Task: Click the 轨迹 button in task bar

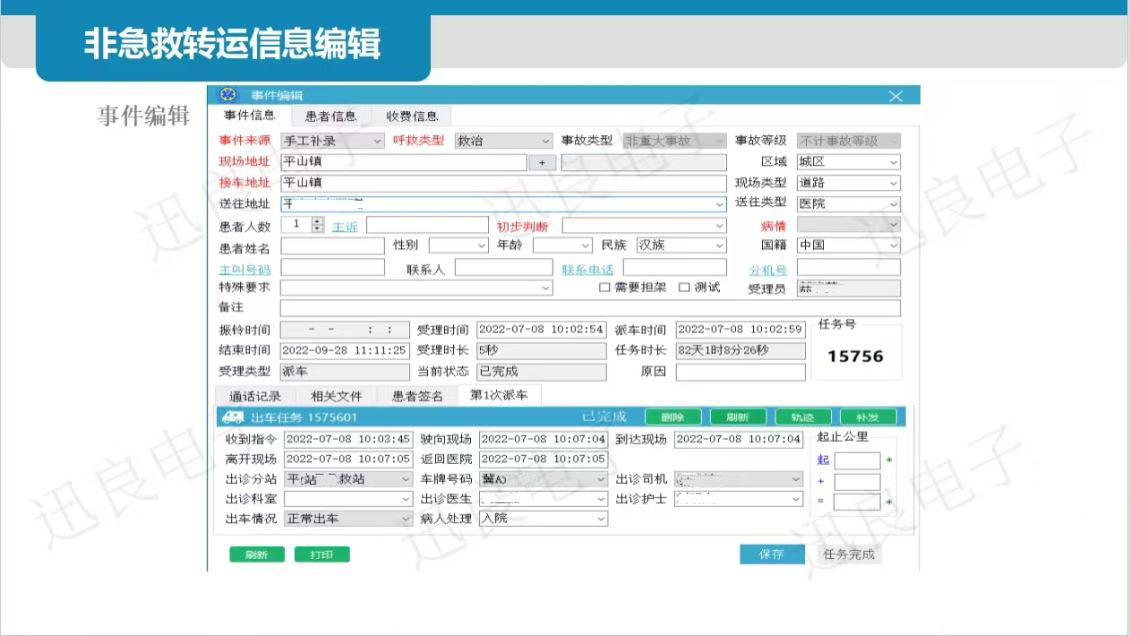Action: click(802, 417)
